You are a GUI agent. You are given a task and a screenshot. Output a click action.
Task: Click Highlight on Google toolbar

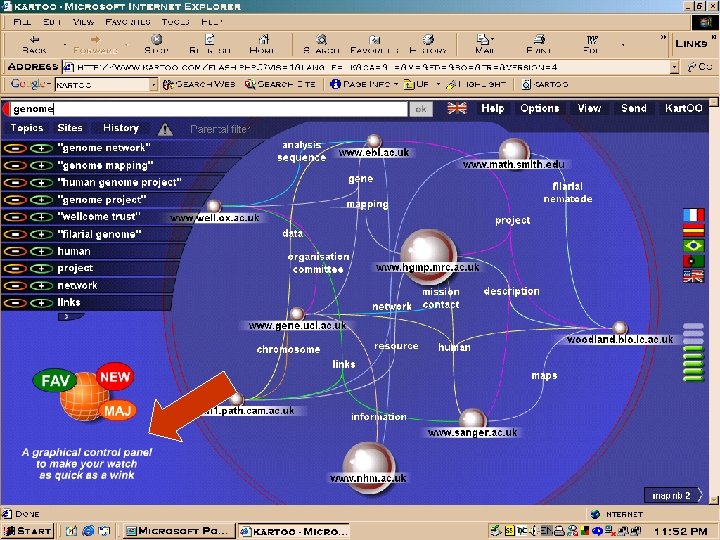tap(476, 84)
